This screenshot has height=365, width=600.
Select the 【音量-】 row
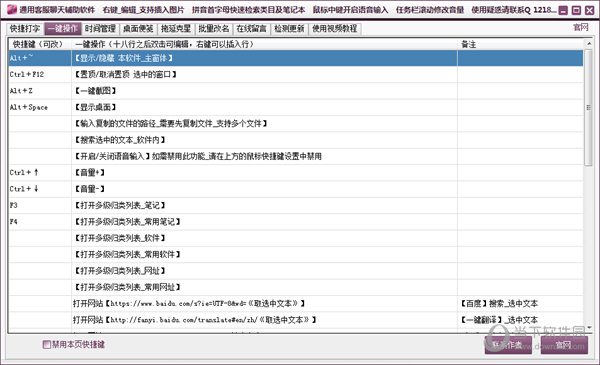(296, 189)
